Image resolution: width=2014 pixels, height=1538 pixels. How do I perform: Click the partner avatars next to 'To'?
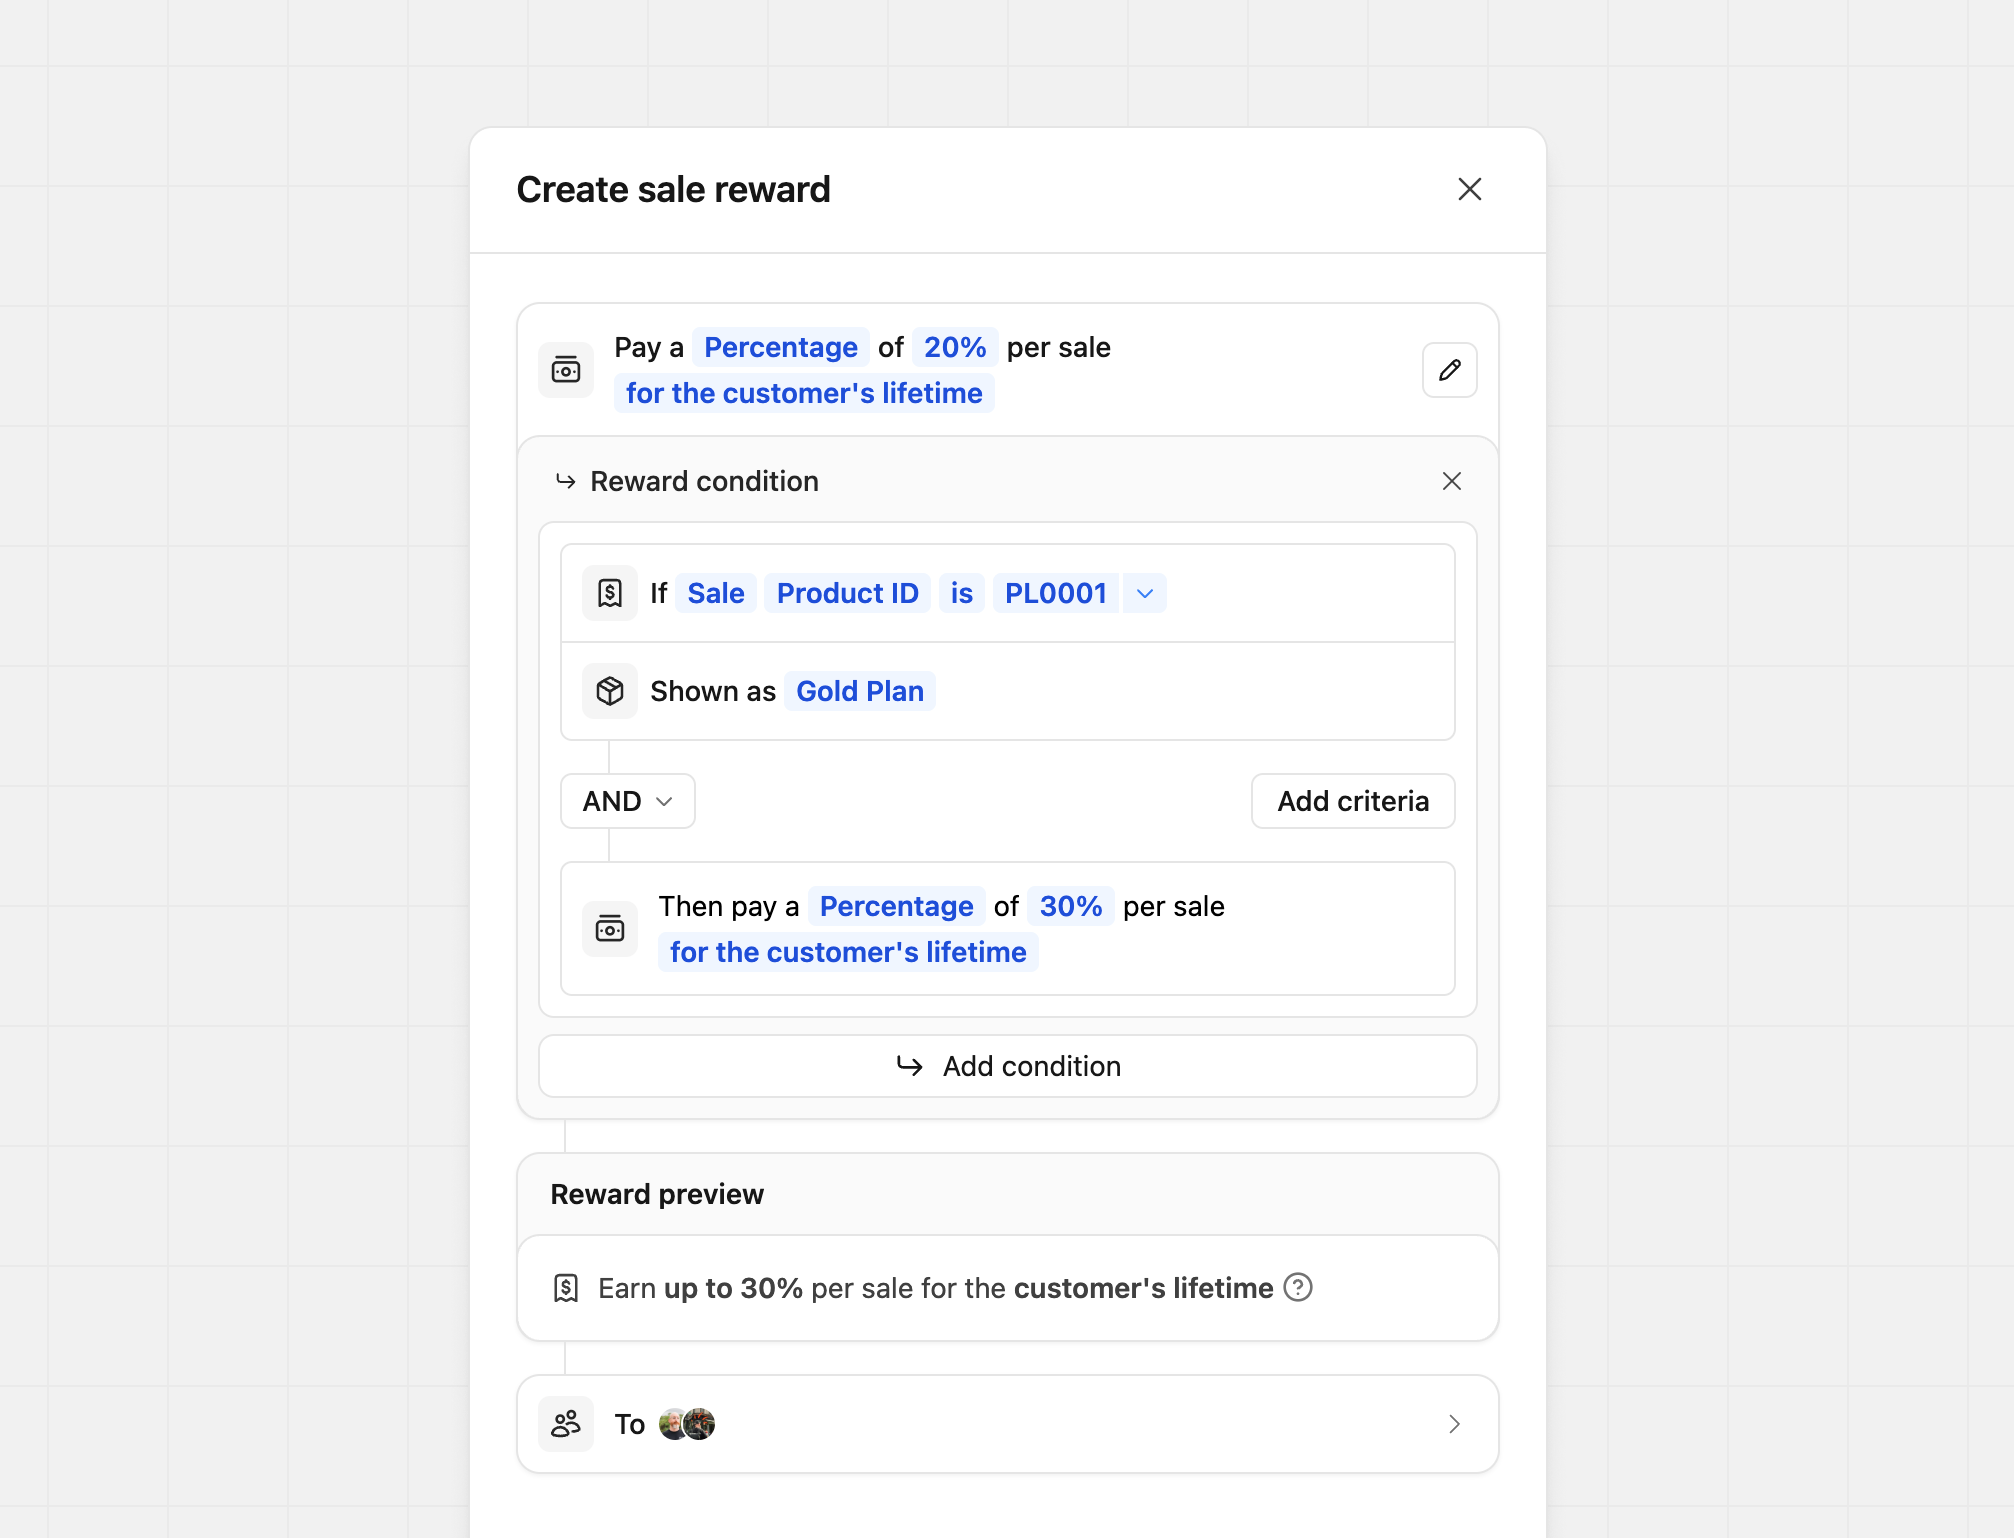[687, 1424]
